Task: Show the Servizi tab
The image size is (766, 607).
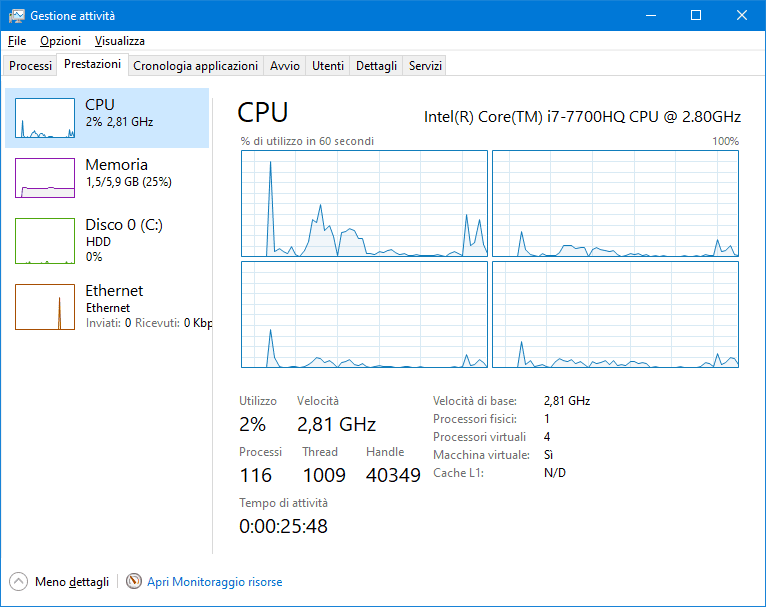Action: point(425,66)
